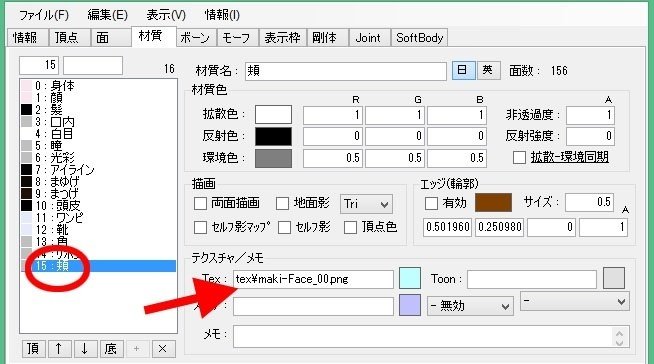This screenshot has height=364, width=654.
Task: Switch material name to English (英)
Action: click(x=488, y=70)
